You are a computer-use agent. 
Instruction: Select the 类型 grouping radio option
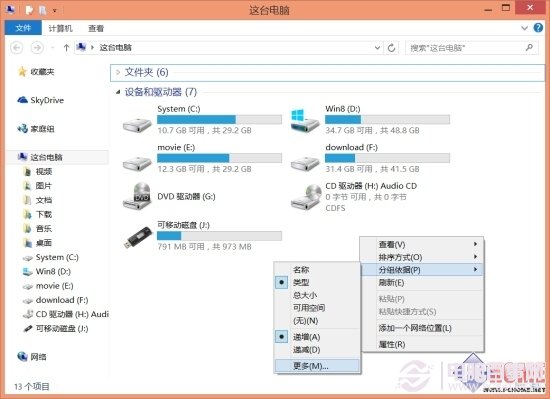coord(282,282)
